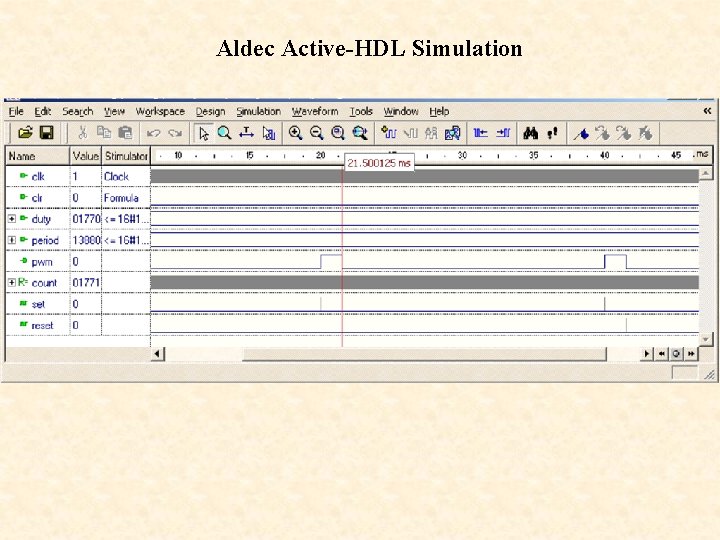Click the Formula stimulator cell
This screenshot has height=540, width=720.
coord(125,198)
